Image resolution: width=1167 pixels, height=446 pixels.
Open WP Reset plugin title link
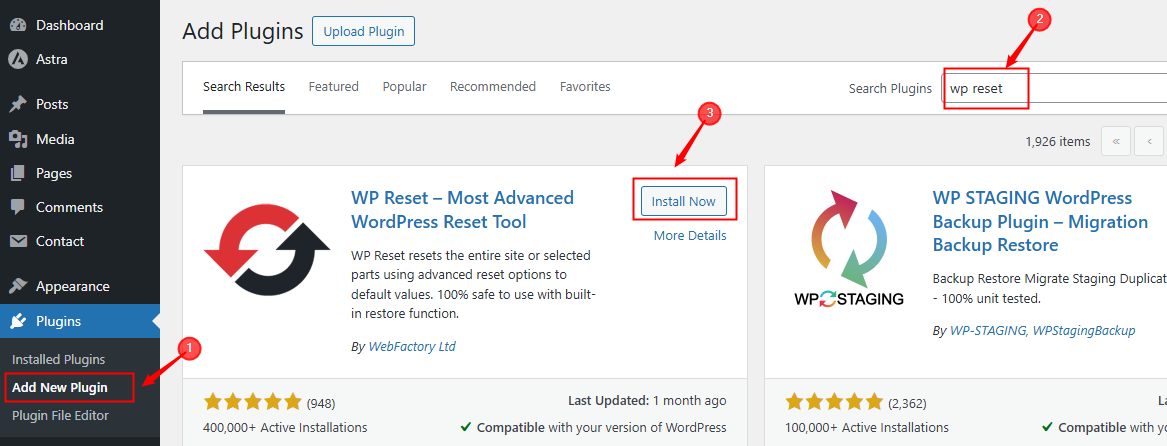(x=462, y=209)
